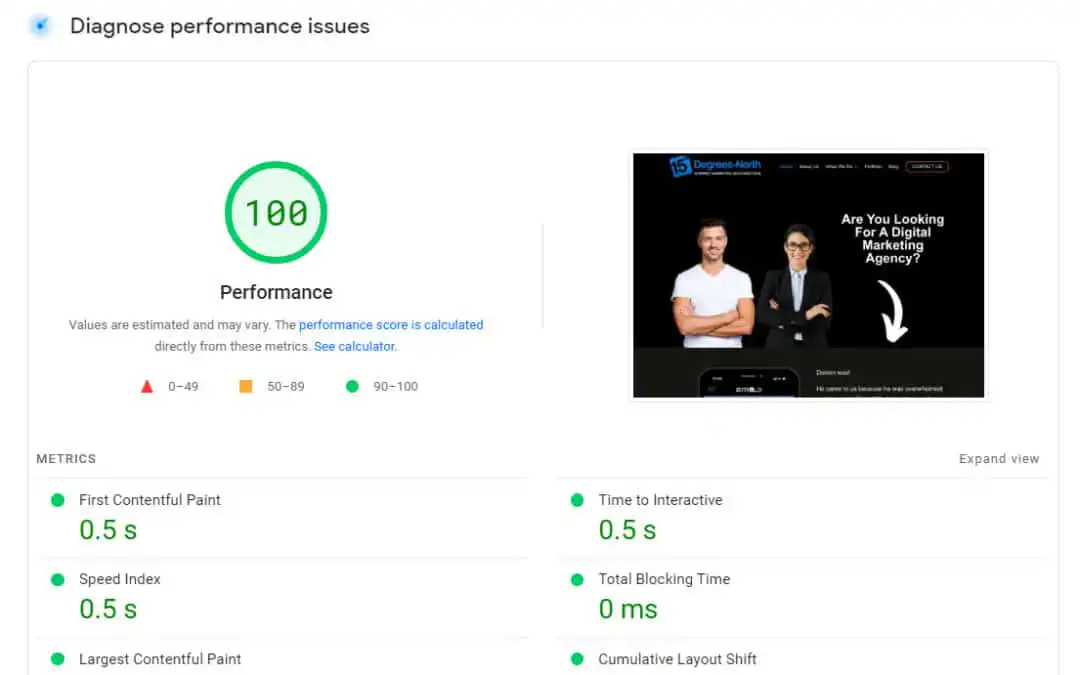Screen dimensions: 1080x675
Task: Click Contact Us button in site thumbnail
Action: (927, 167)
